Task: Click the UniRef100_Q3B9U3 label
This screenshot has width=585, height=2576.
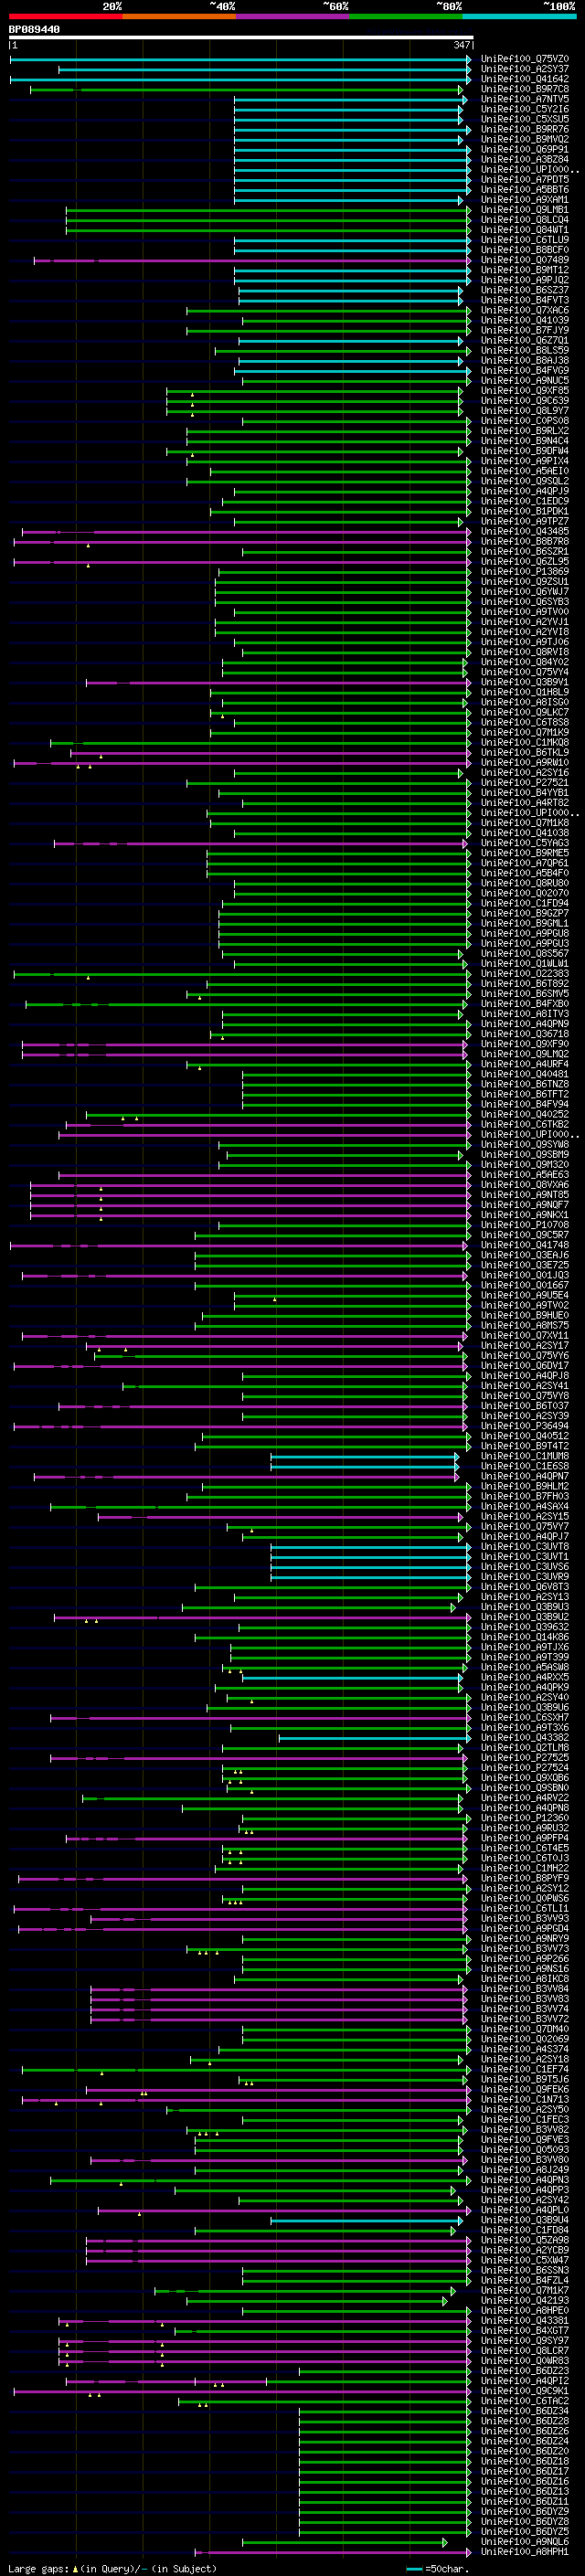Action: pyautogui.click(x=524, y=1607)
